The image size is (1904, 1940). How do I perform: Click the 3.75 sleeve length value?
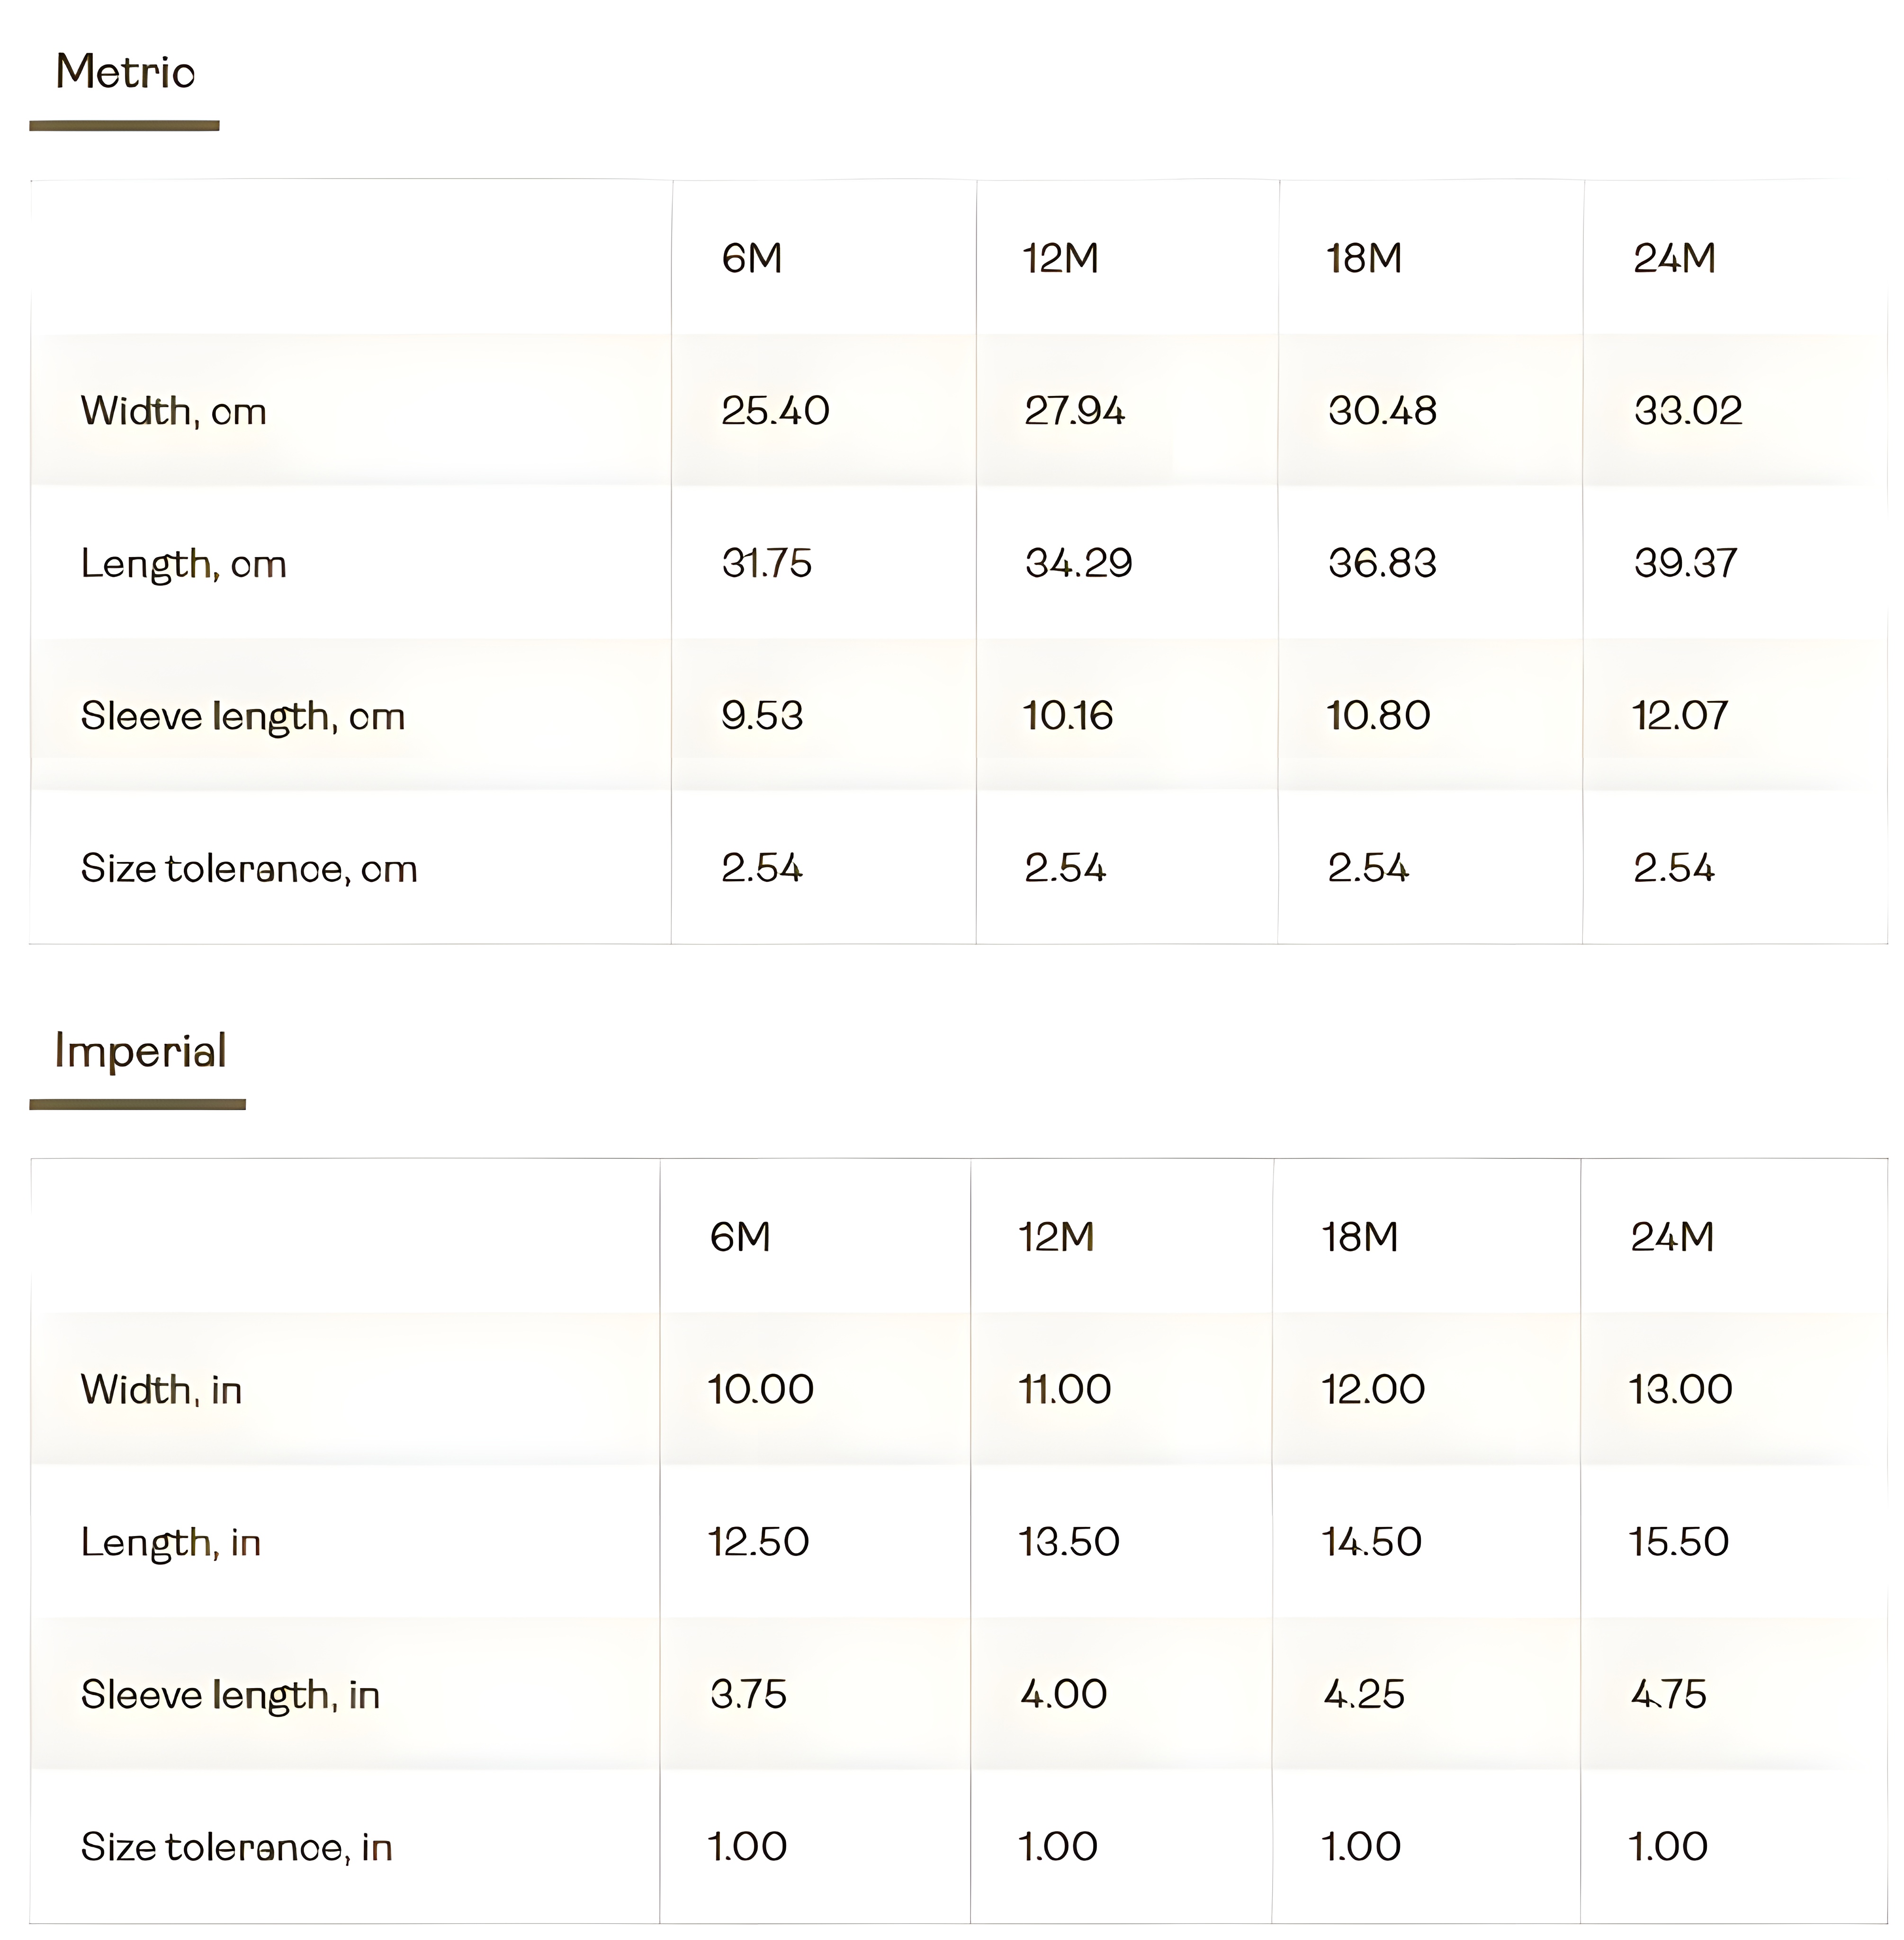pyautogui.click(x=748, y=1694)
